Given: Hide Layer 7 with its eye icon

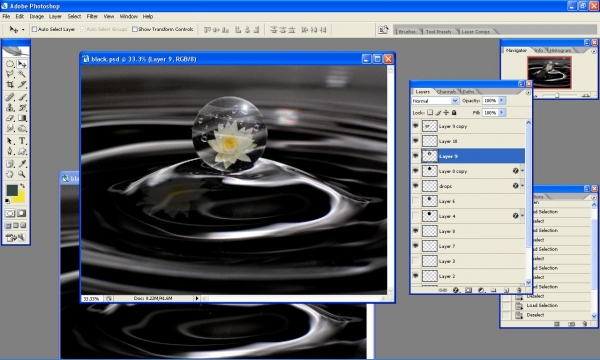Looking at the screenshot, I should 416,246.
